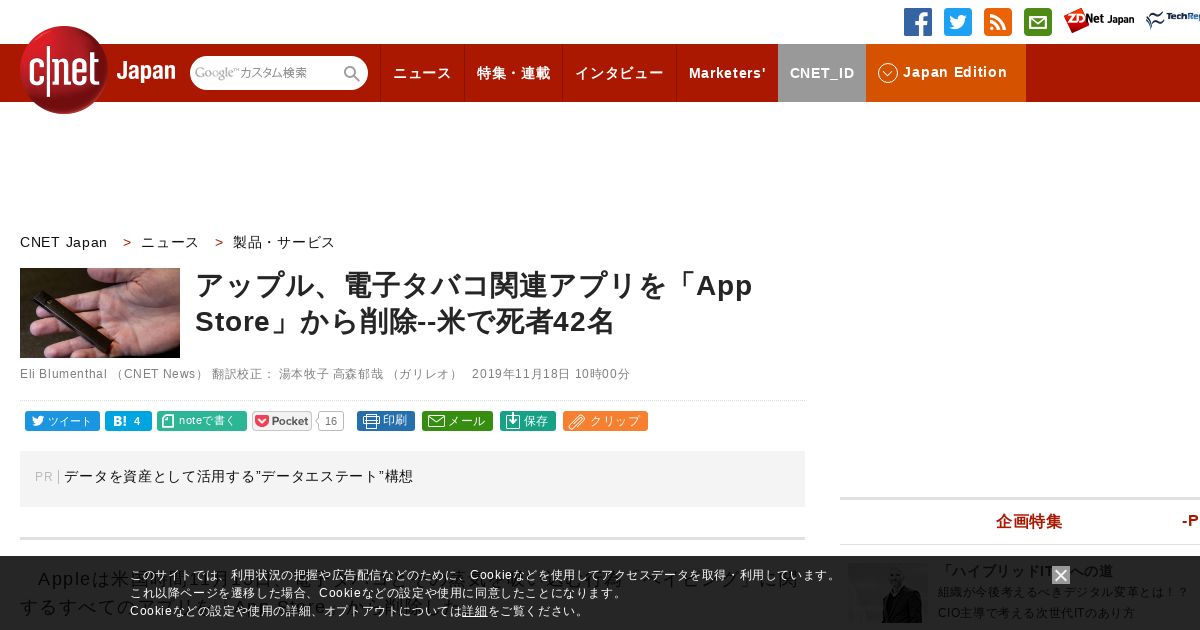Open the ハイブリッドITへの道 feature link
The image size is (1200, 630).
click(1025, 571)
